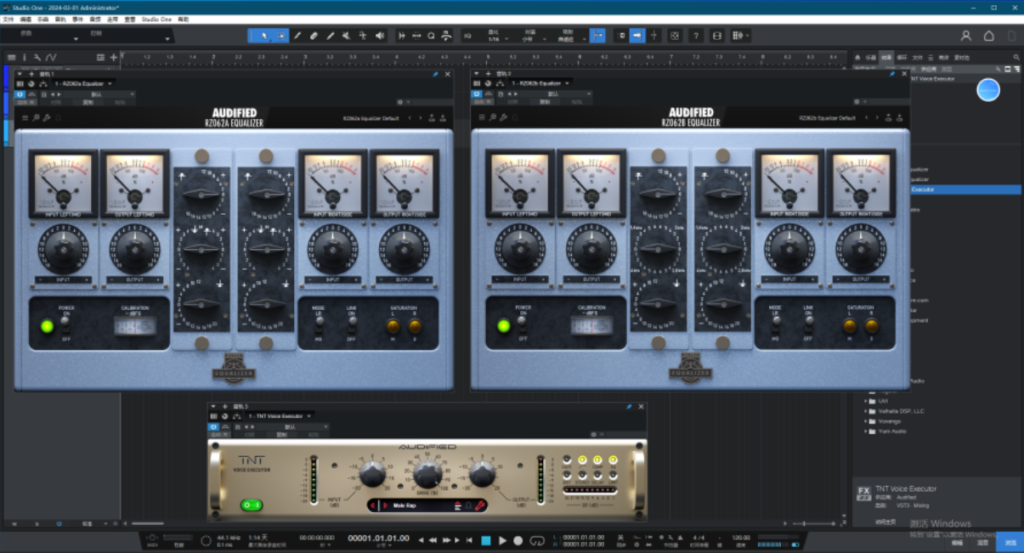Click the left Input knob on RZ062A Equalizer
This screenshot has height=553, width=1024.
(x=64, y=247)
